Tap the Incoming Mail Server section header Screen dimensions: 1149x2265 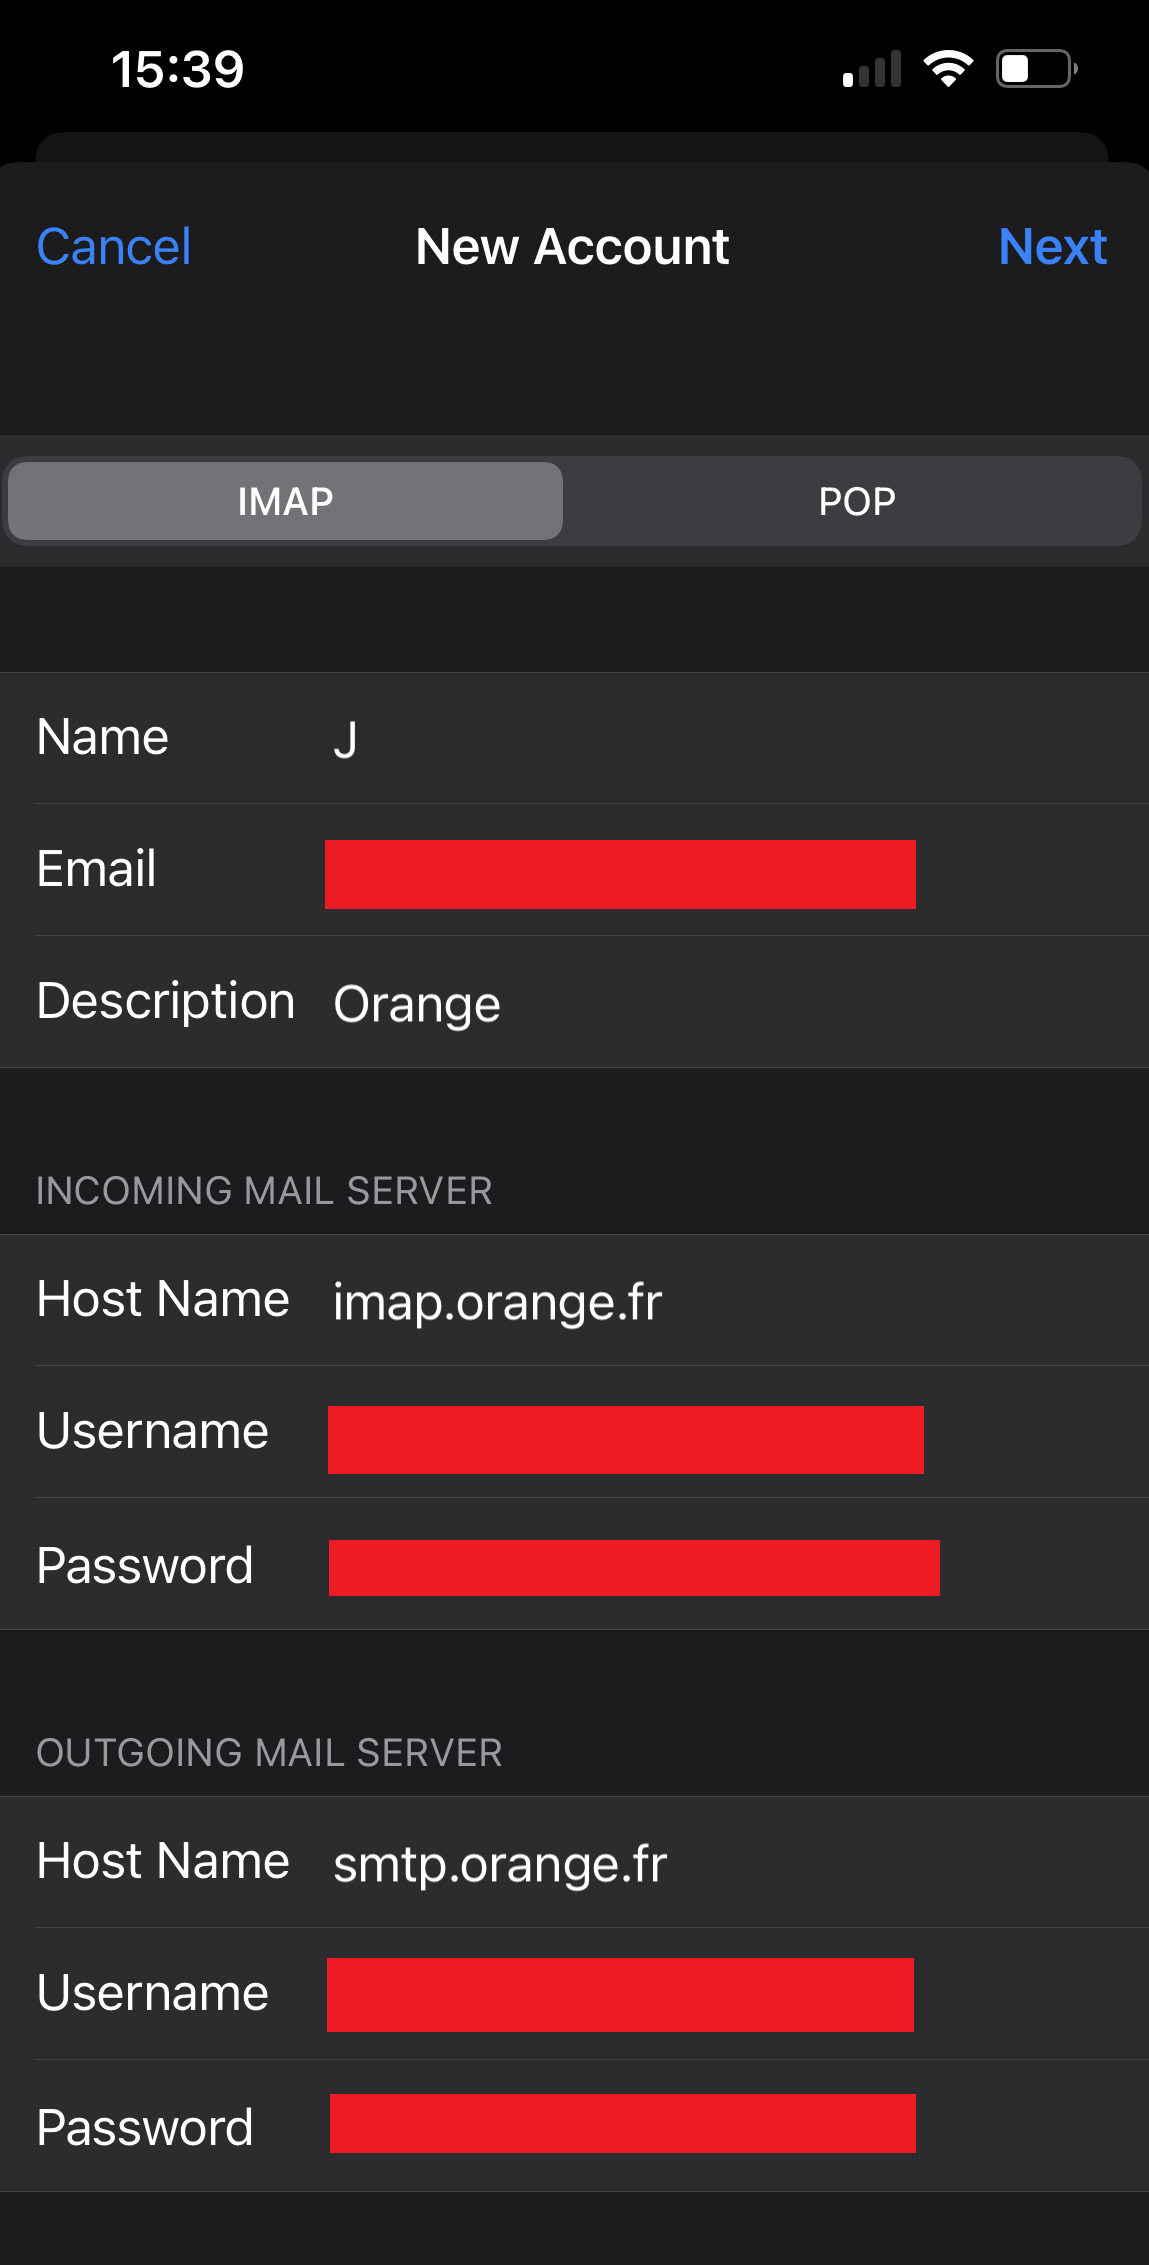click(x=264, y=1191)
